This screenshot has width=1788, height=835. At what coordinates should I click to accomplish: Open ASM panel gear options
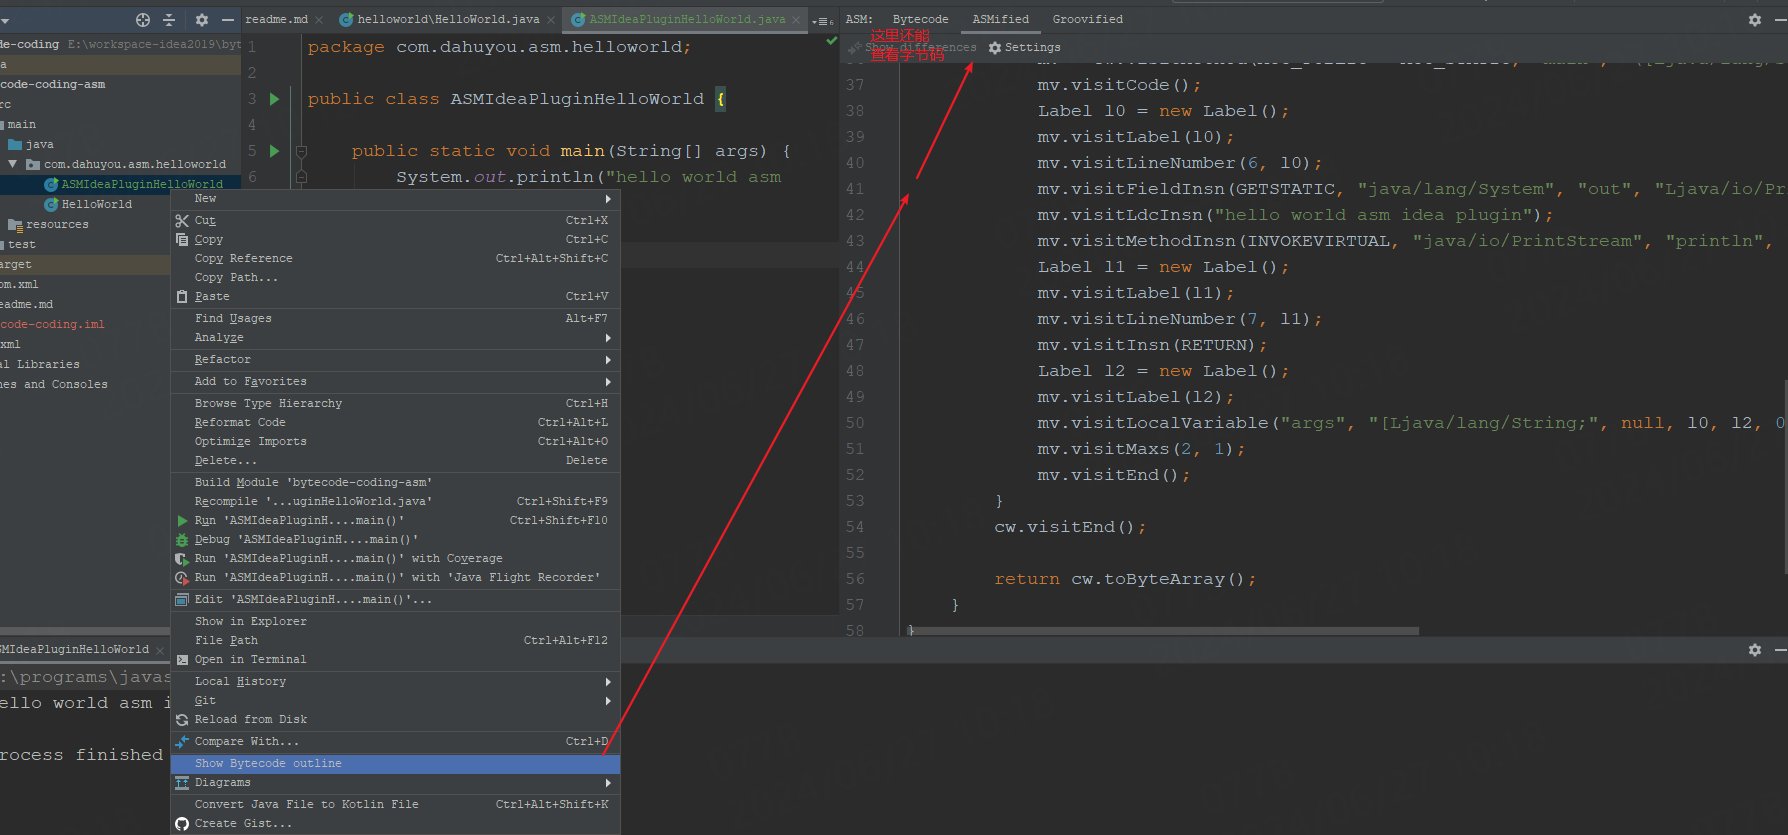(1755, 20)
